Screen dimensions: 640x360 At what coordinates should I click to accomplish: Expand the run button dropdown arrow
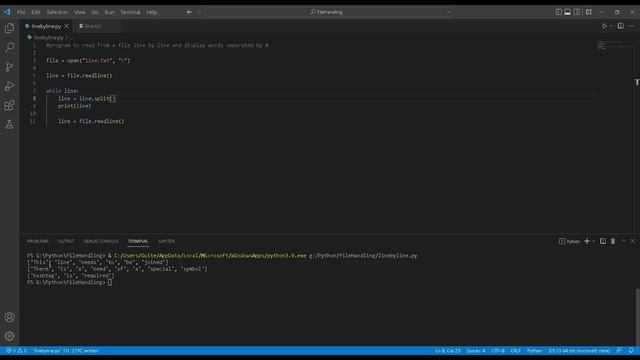[611, 26]
